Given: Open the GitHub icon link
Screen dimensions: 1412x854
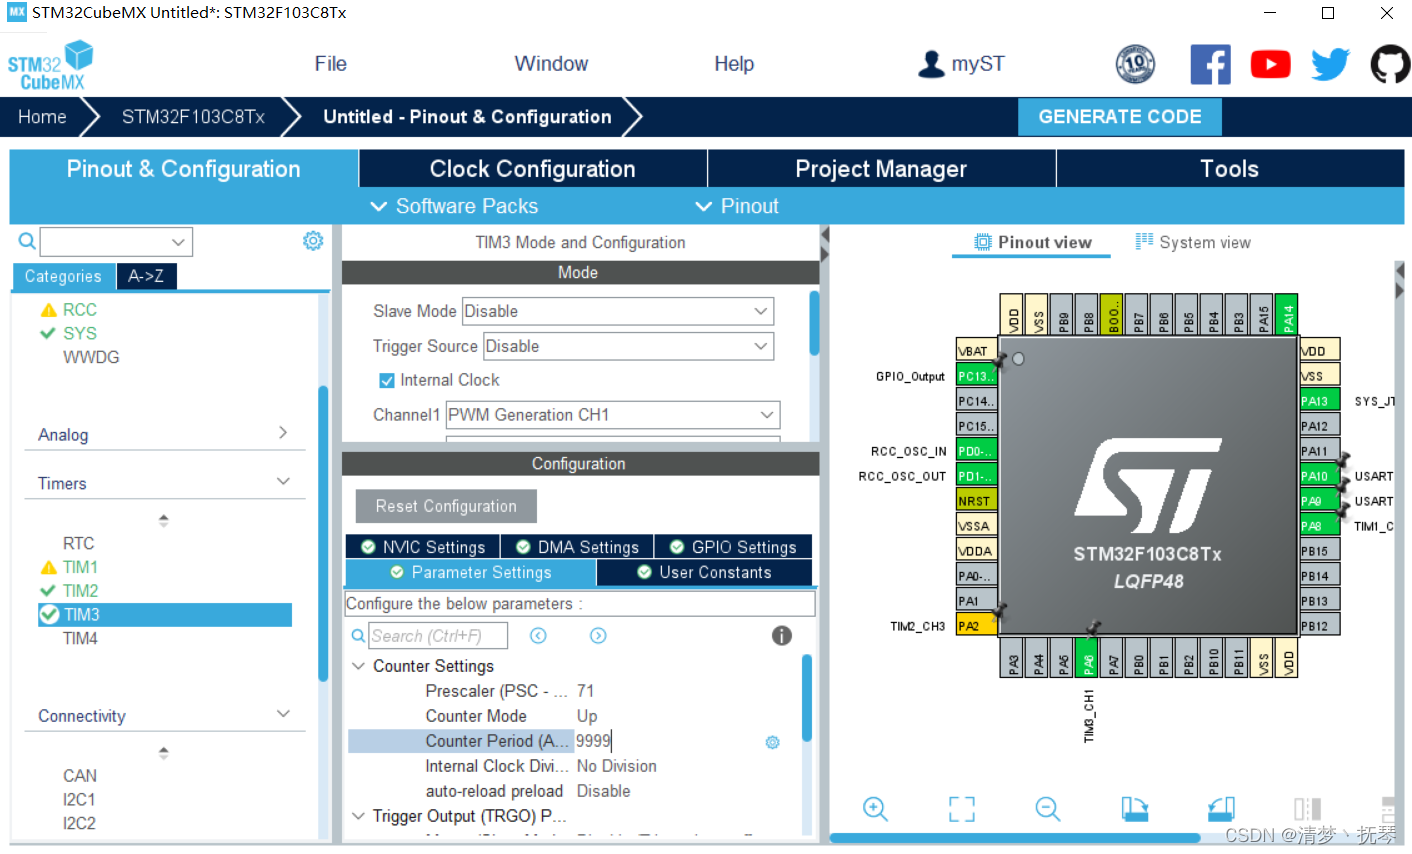Looking at the screenshot, I should 1390,65.
